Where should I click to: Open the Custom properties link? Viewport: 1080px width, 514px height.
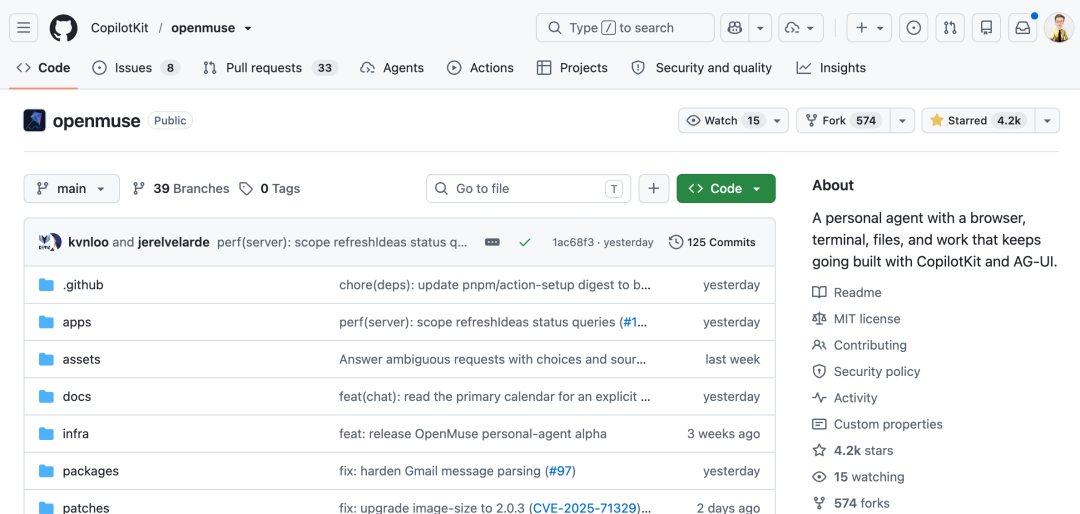[x=877, y=424]
